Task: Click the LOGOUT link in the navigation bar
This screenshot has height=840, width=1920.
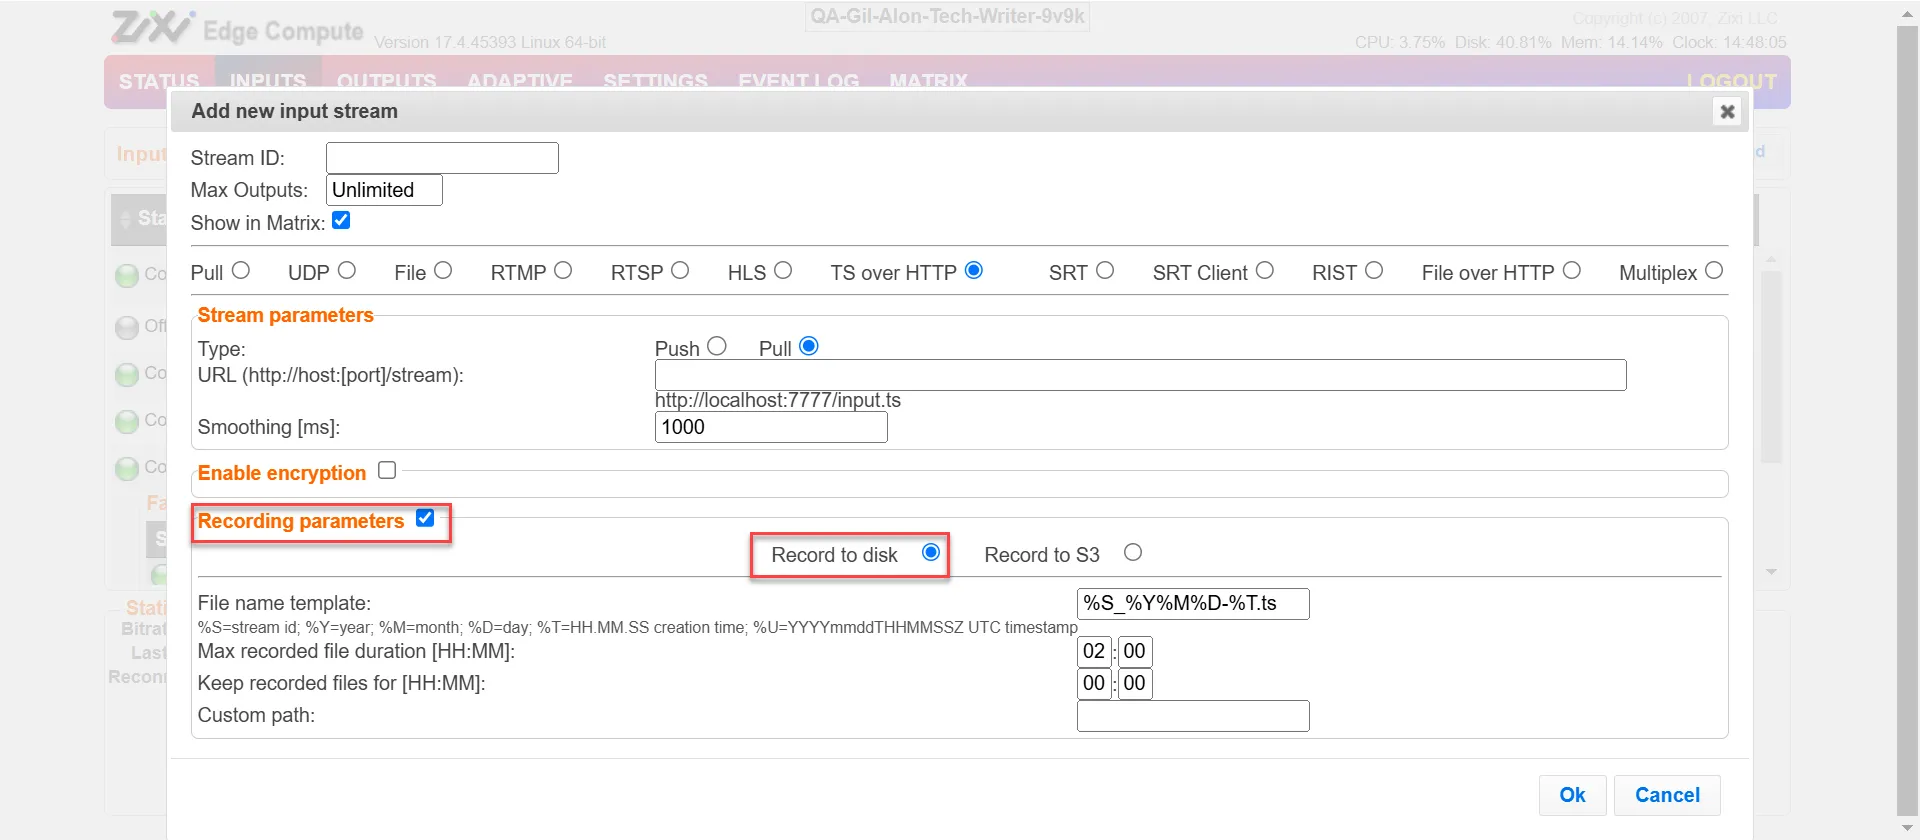Action: pyautogui.click(x=1731, y=82)
